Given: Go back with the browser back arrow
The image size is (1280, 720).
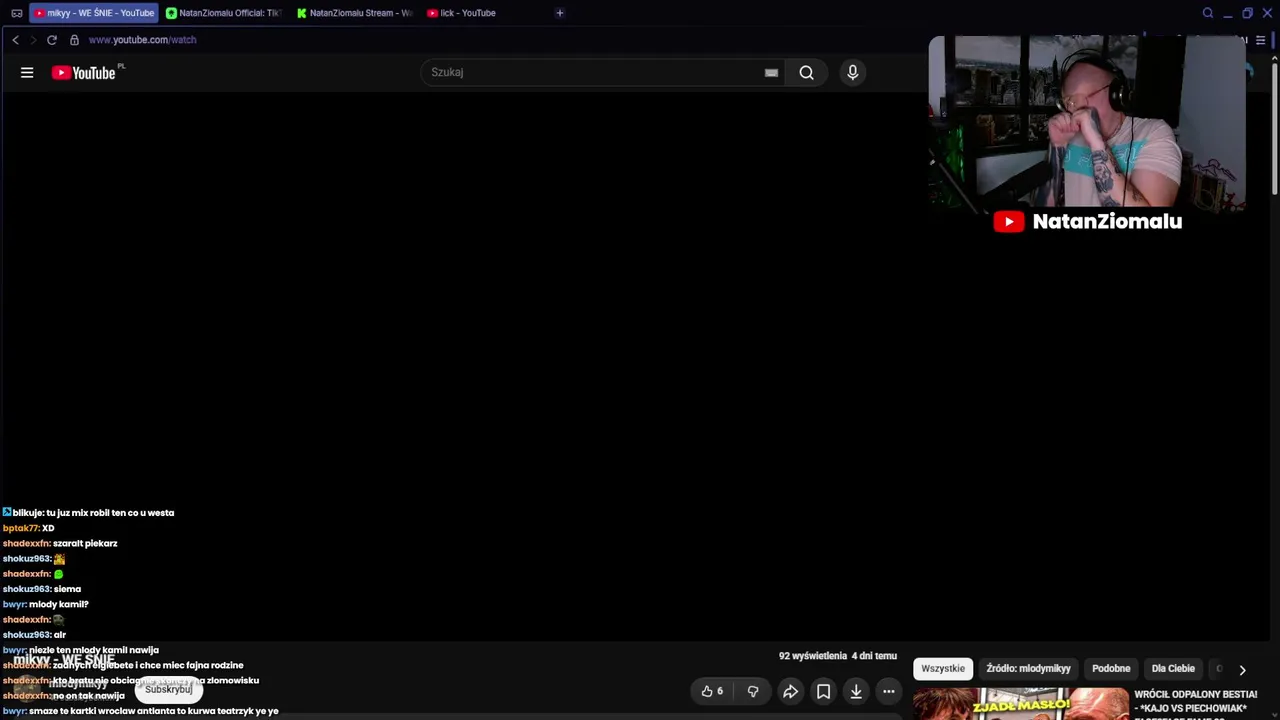Looking at the screenshot, I should pyautogui.click(x=15, y=40).
